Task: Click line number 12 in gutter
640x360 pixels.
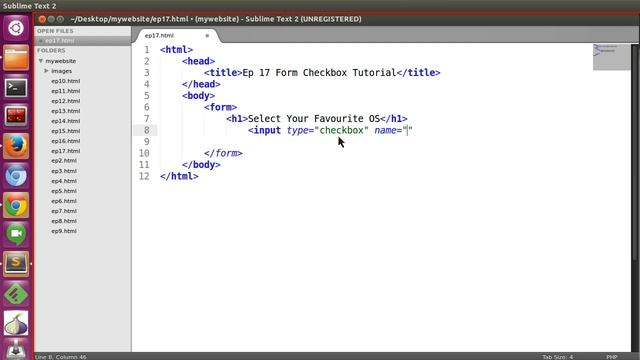Action: [144, 176]
